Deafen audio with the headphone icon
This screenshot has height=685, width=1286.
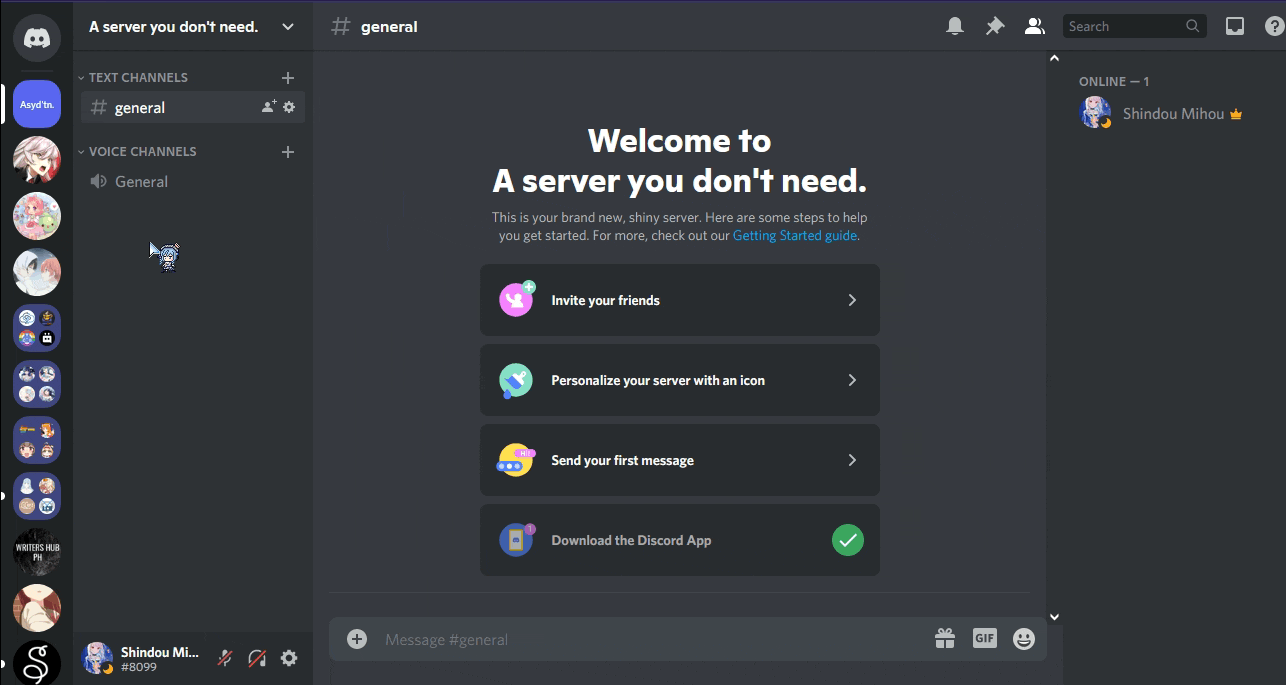(x=256, y=658)
